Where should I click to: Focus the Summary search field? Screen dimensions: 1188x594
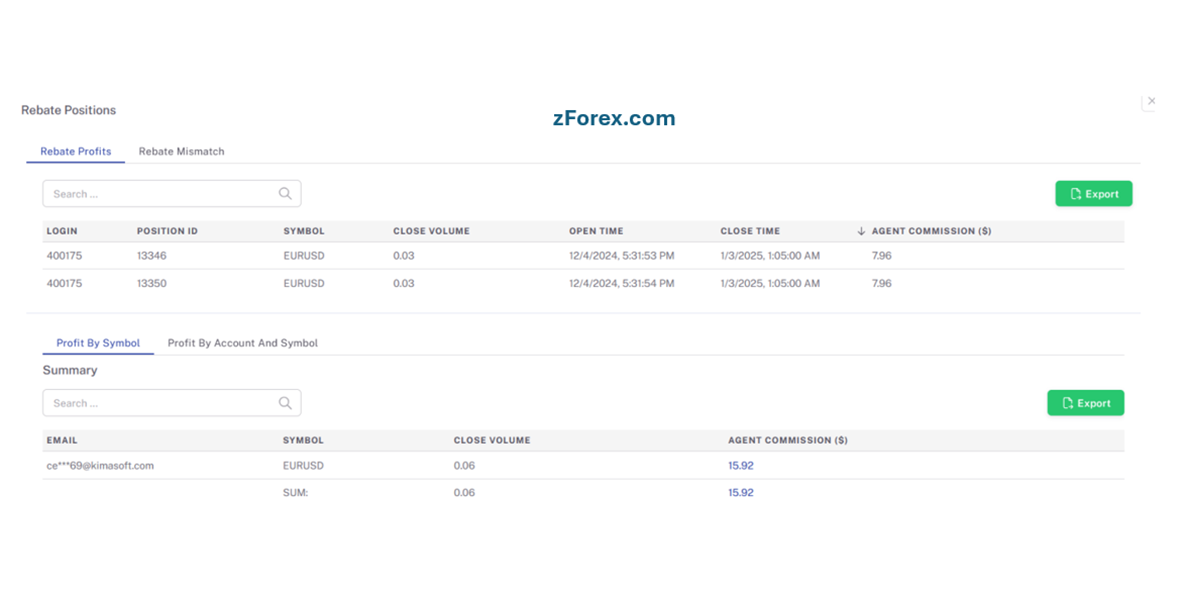click(171, 403)
